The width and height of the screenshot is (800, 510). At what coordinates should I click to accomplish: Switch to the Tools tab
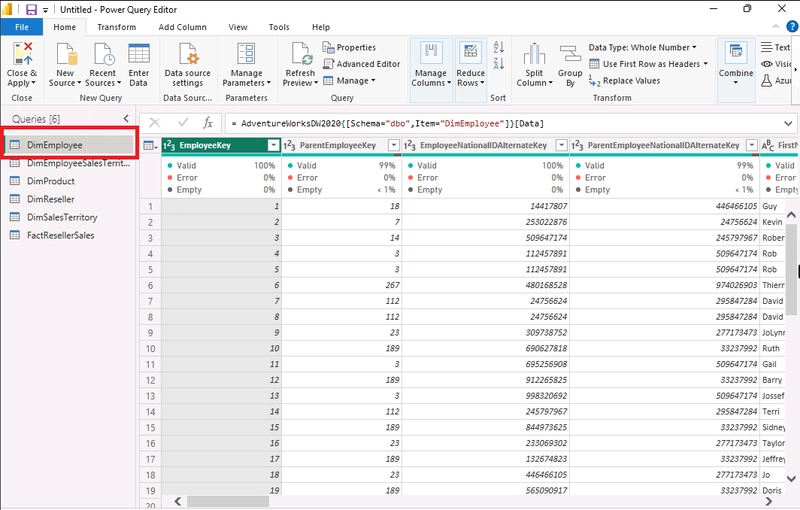(279, 27)
